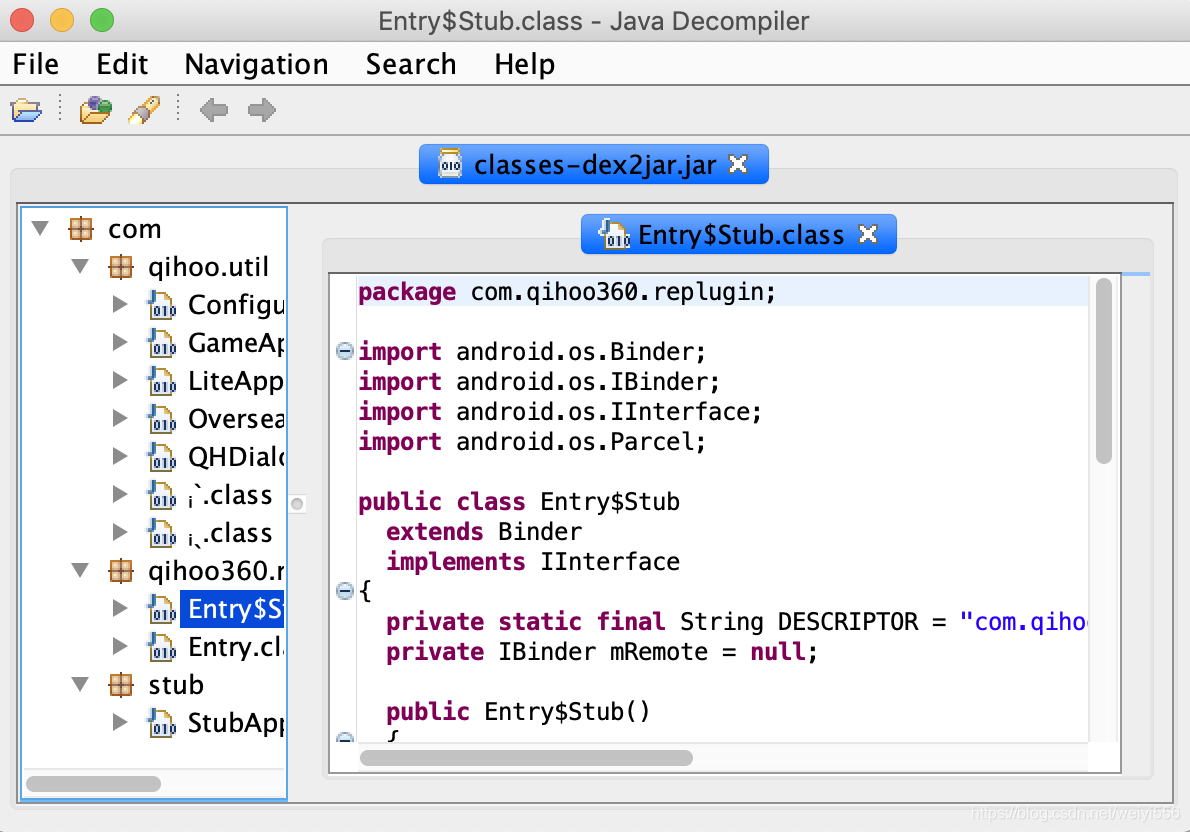Click the code editor horizontal scrollbar

click(526, 758)
